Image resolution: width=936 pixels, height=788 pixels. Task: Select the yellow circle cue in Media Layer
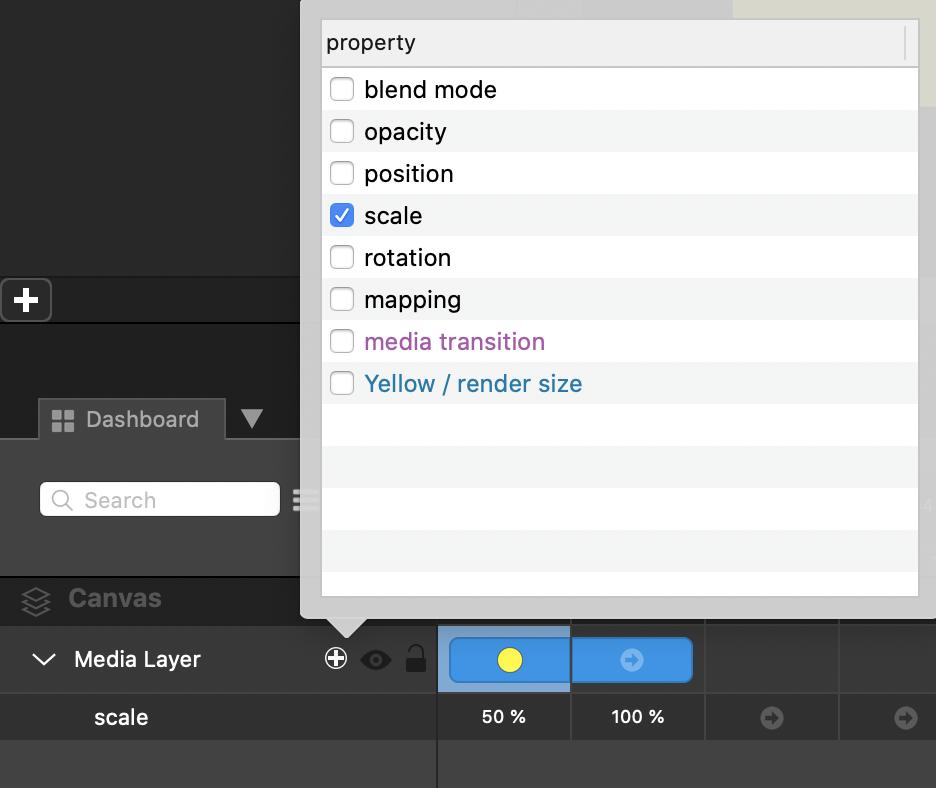(510, 660)
